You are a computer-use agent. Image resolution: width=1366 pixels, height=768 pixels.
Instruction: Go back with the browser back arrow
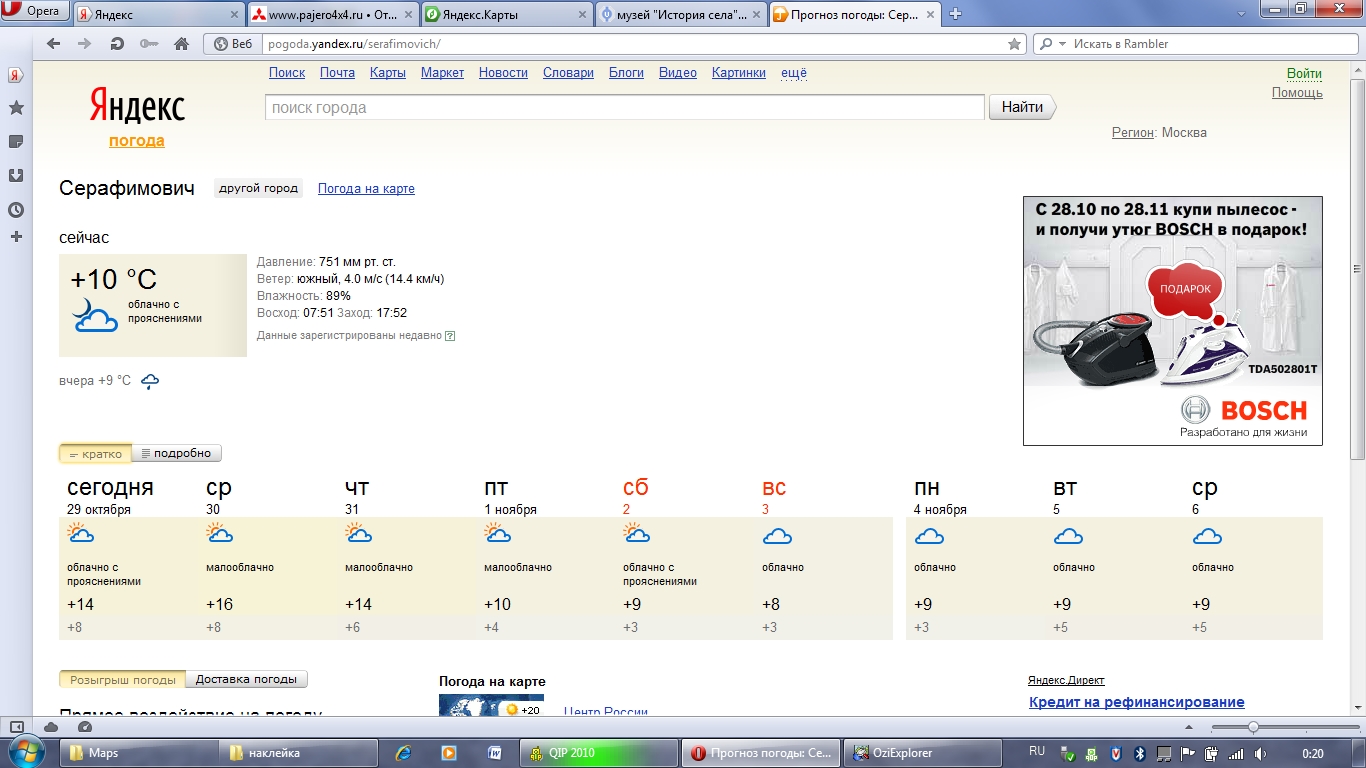pos(54,44)
